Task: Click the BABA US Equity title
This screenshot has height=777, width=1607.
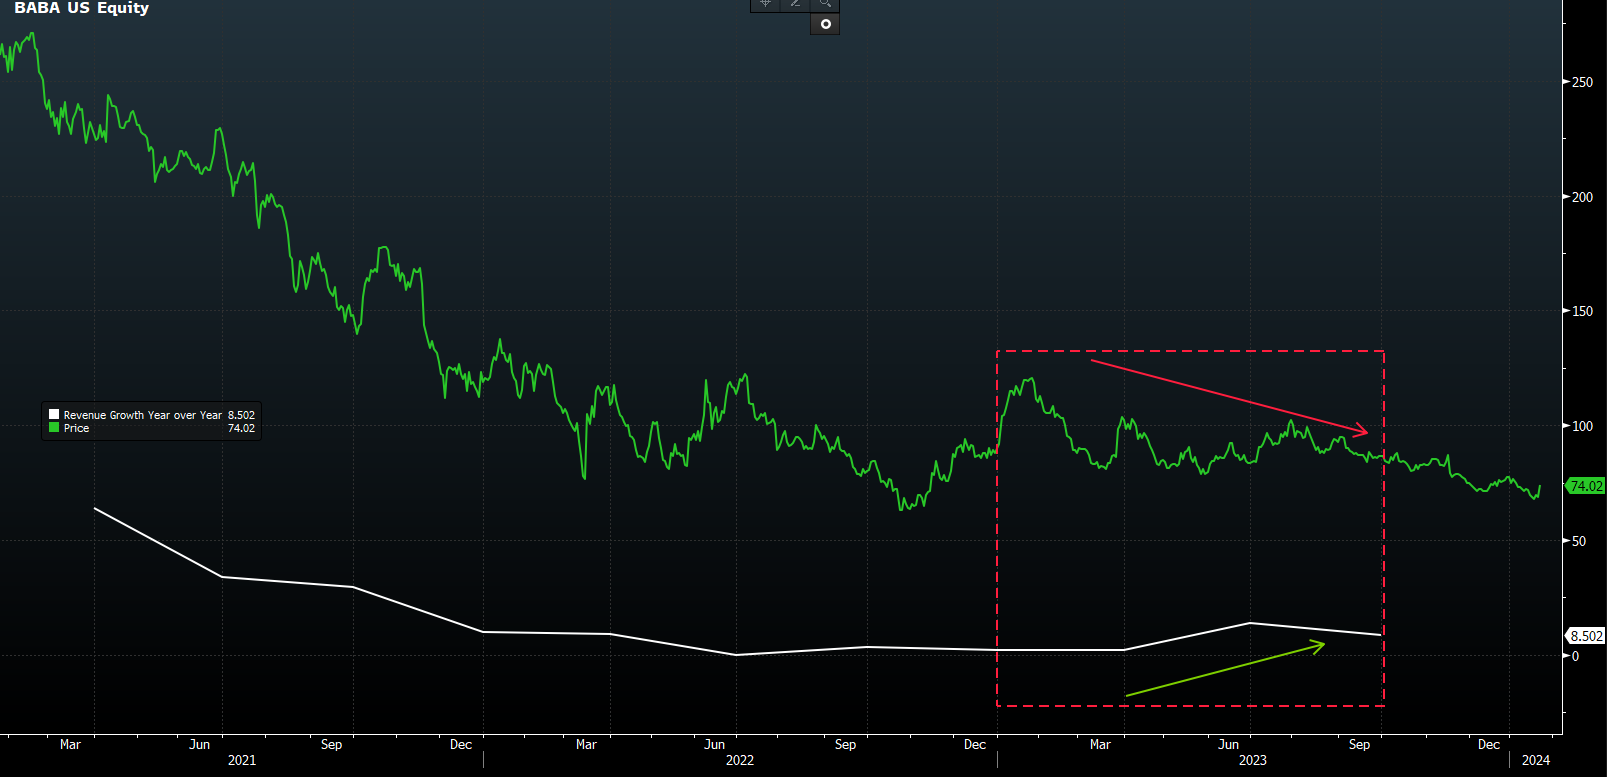Action: tap(81, 8)
